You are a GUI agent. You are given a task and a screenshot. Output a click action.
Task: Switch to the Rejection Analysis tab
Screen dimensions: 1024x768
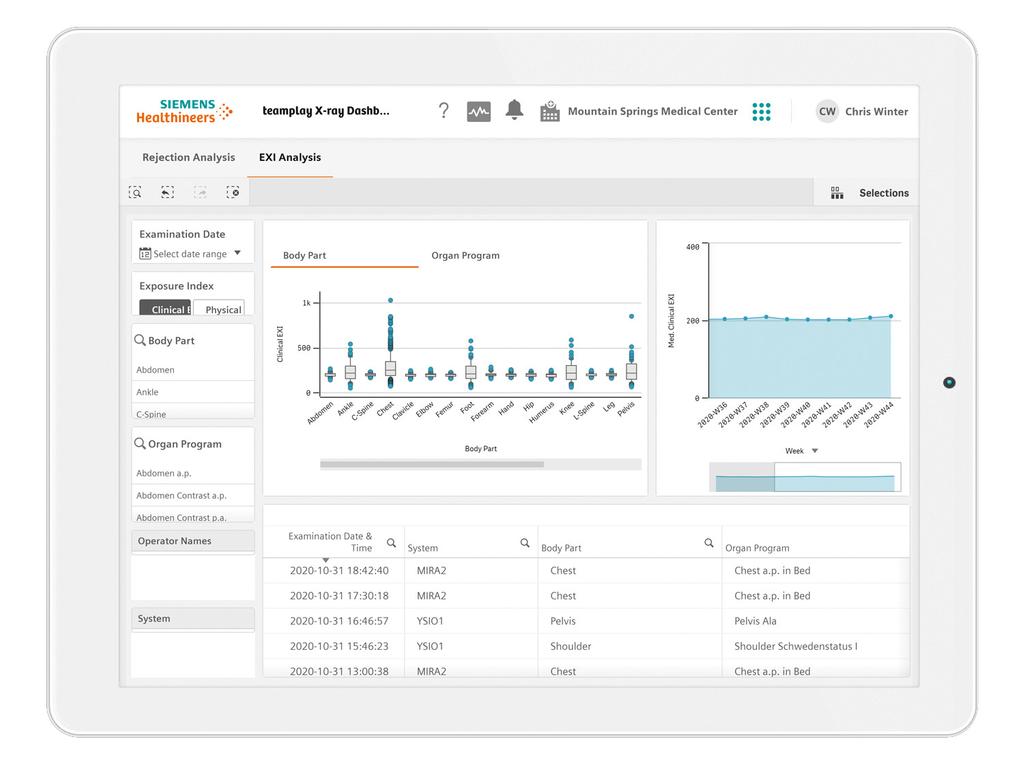coord(188,157)
